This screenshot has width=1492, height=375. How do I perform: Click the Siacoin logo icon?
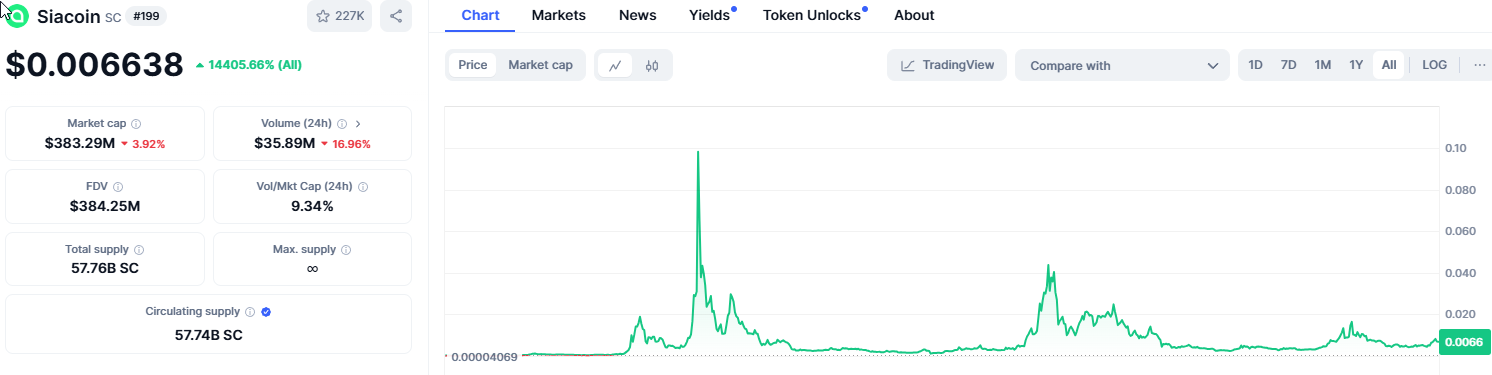coord(16,16)
